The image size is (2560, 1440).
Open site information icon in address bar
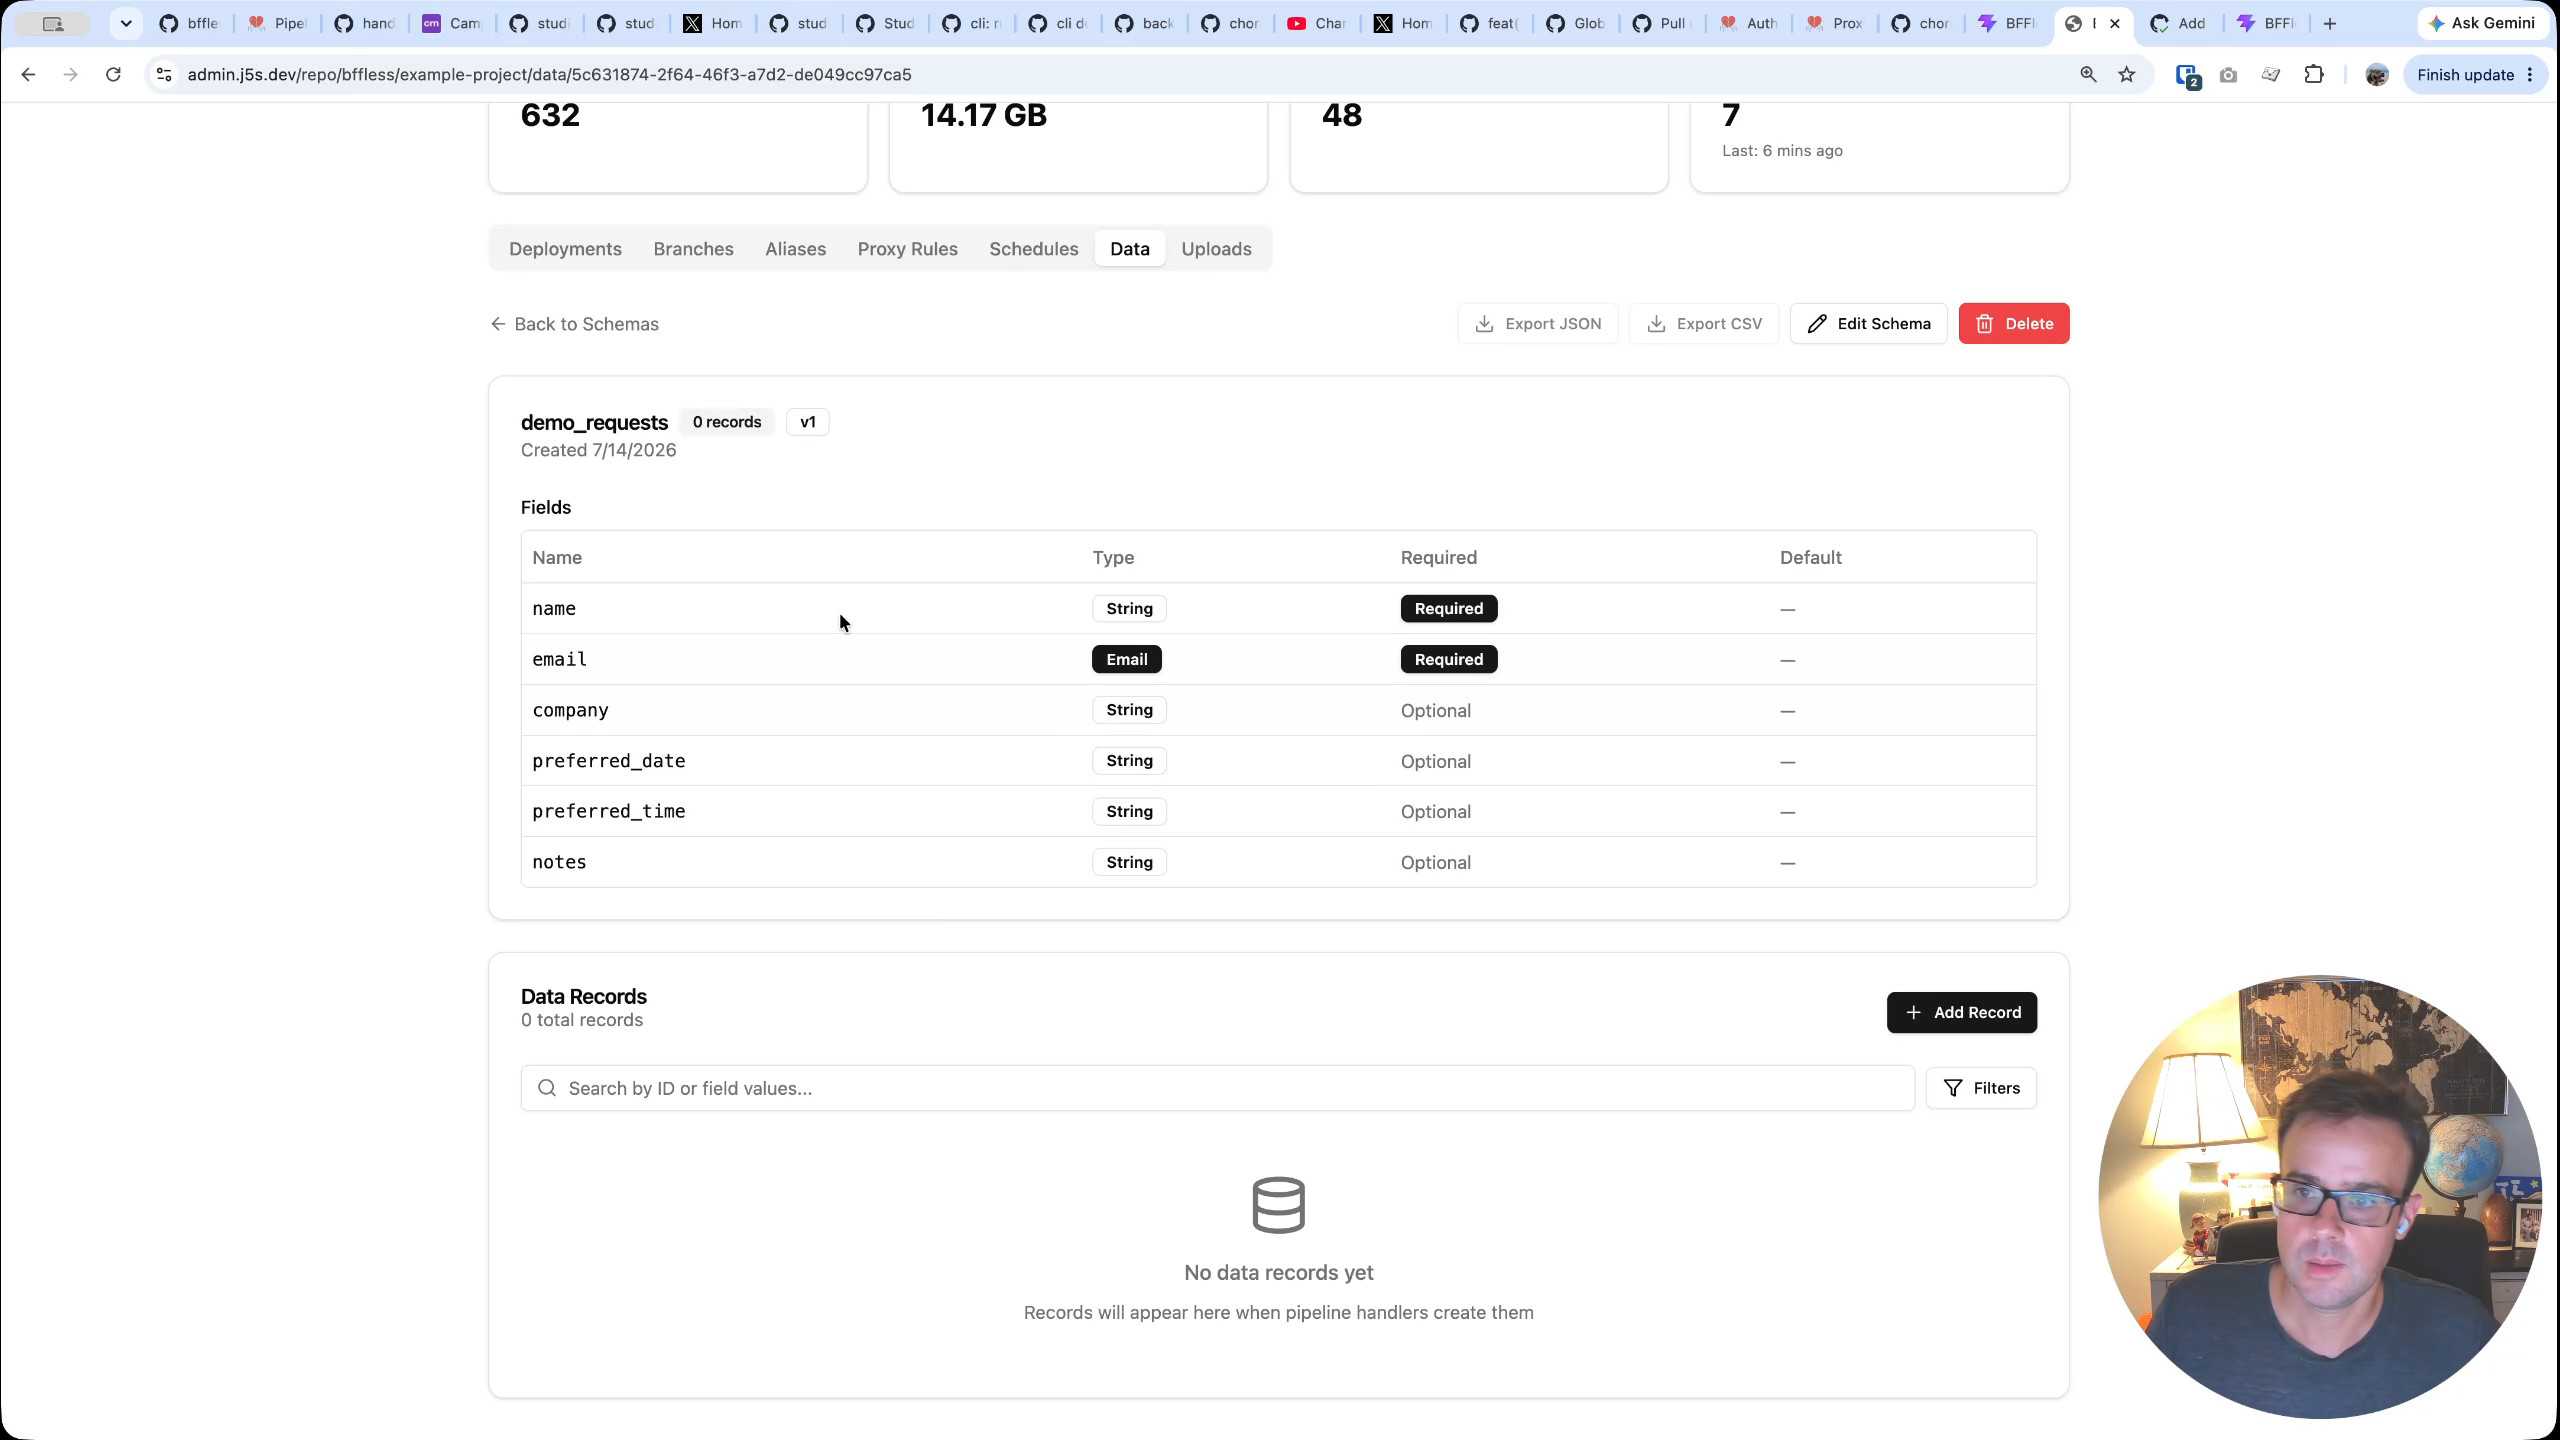click(164, 74)
